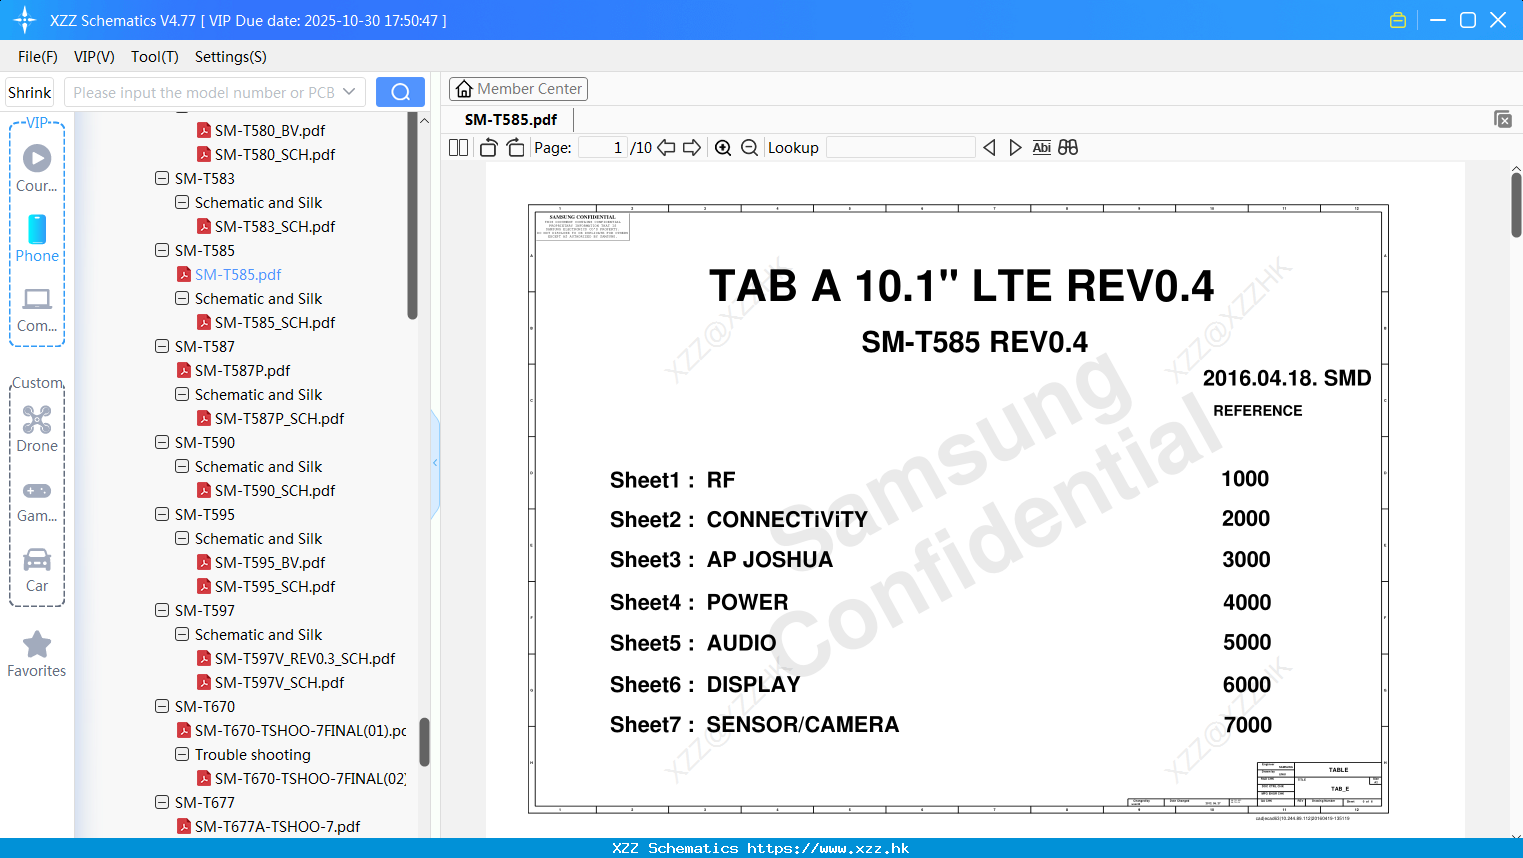Open the VIP(V) menu

coord(94,57)
